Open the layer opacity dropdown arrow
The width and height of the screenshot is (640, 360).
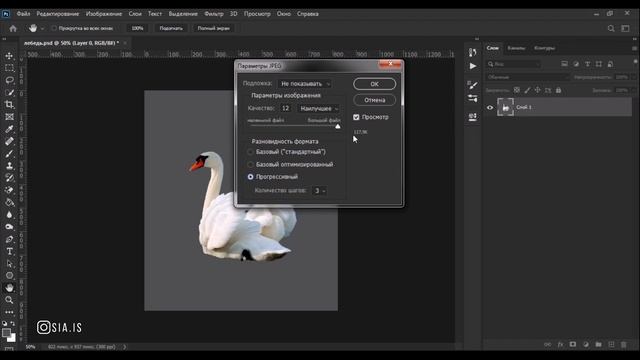633,77
